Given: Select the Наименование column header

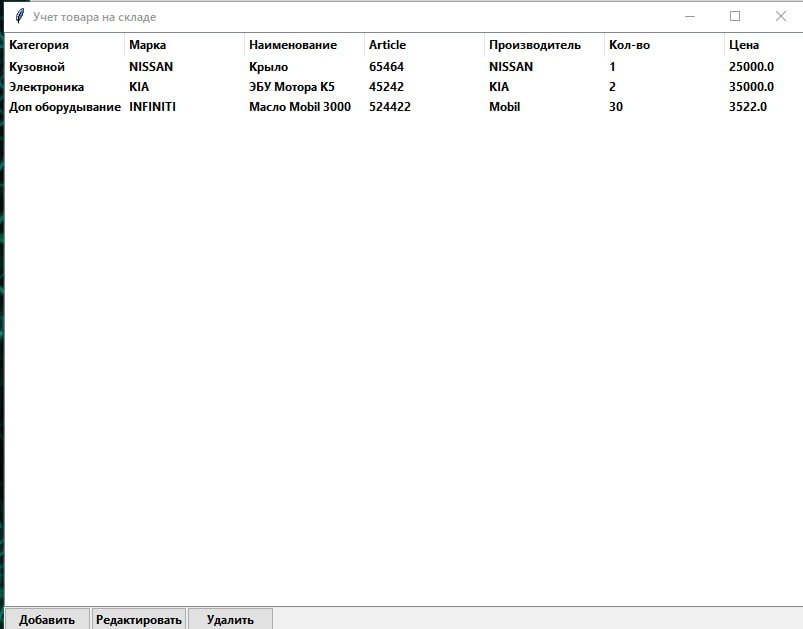Looking at the screenshot, I should pos(293,45).
